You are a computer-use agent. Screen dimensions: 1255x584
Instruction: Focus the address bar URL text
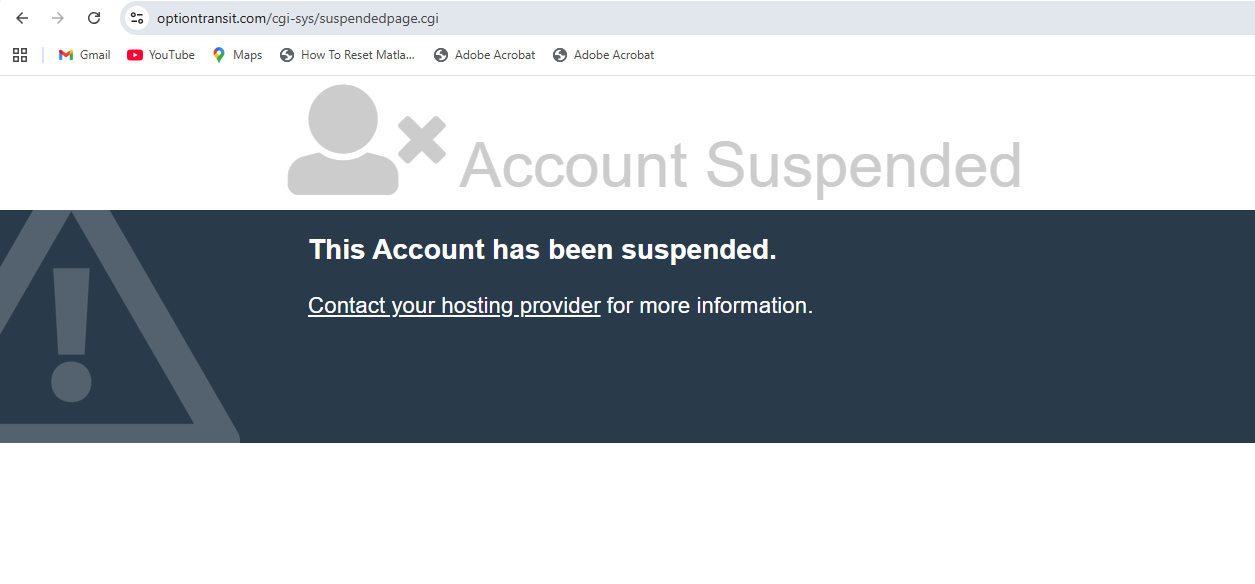(x=298, y=18)
